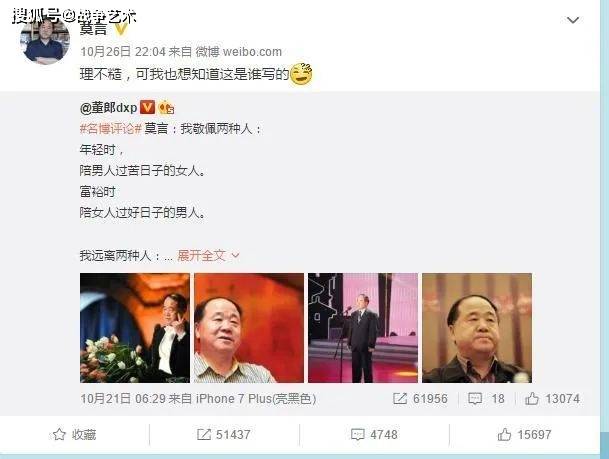This screenshot has width=609, height=459.
Task: Open first photo with flowers
Action: [135, 328]
